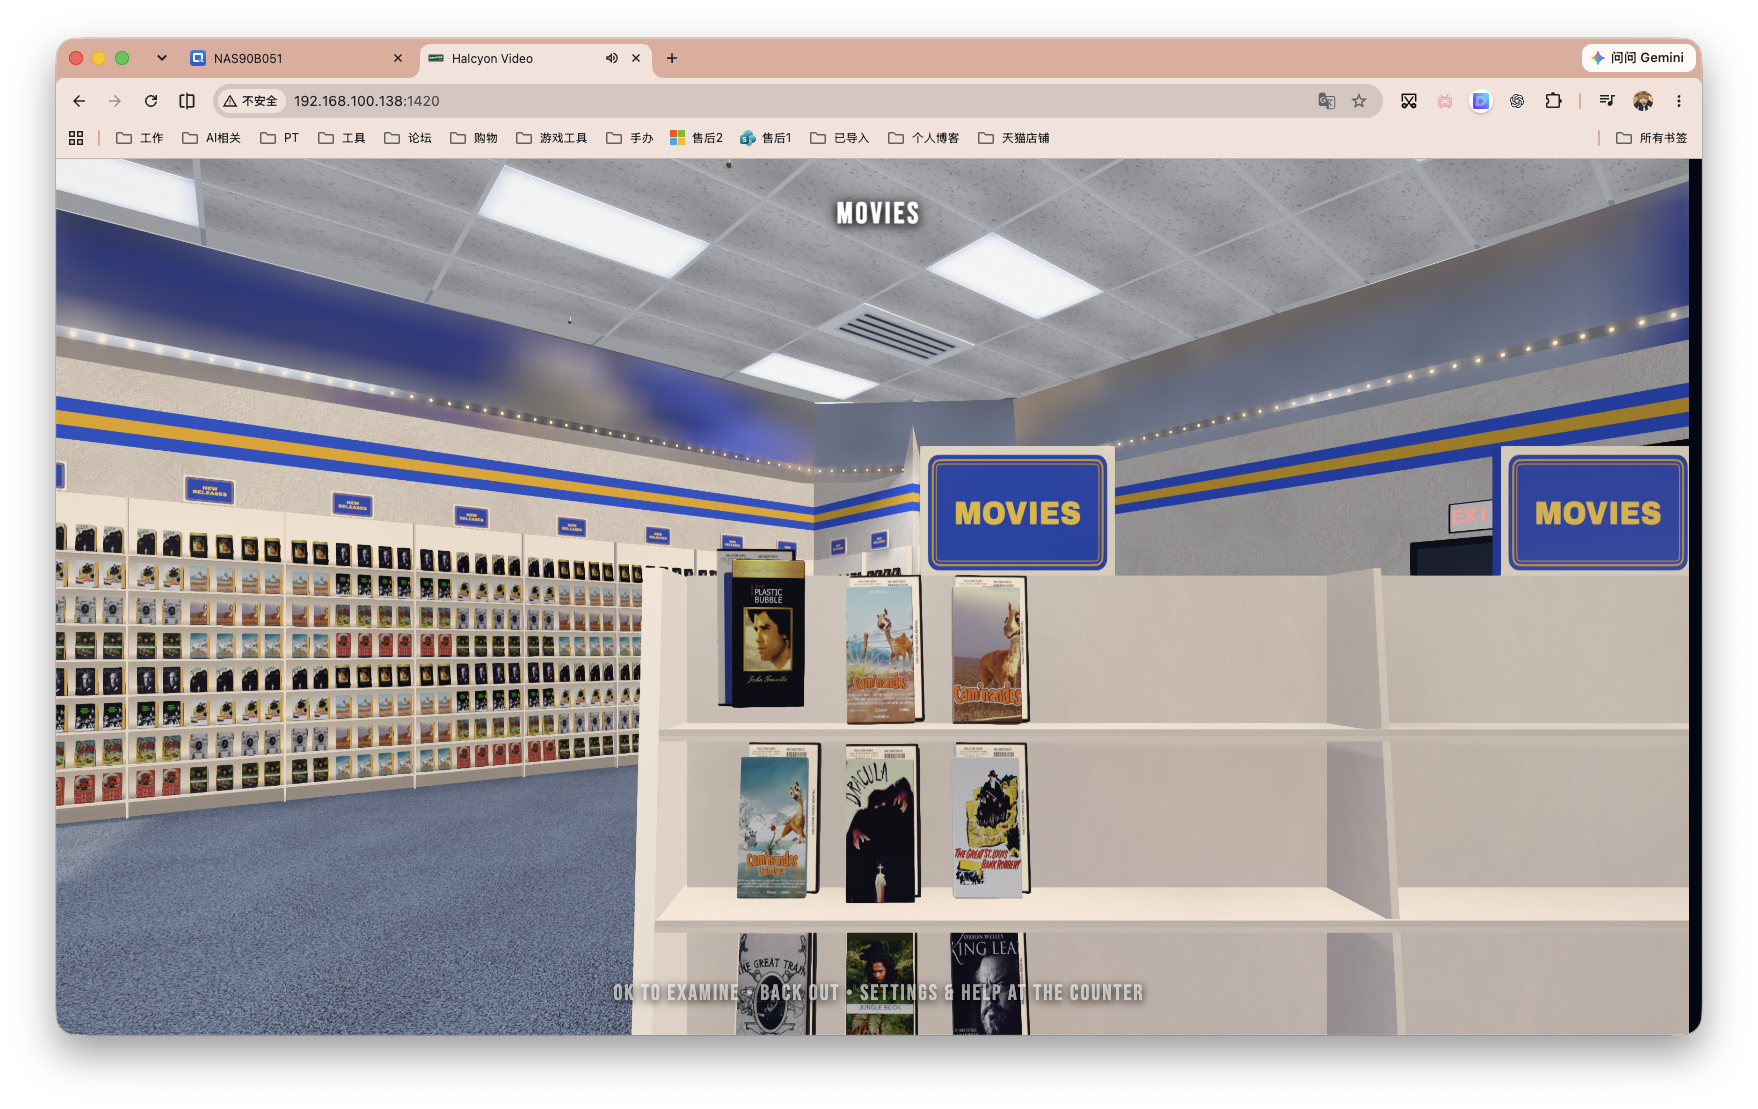The height and width of the screenshot is (1109, 1758).
Task: Click the MOVIES sign beside the exit
Action: 1598,513
